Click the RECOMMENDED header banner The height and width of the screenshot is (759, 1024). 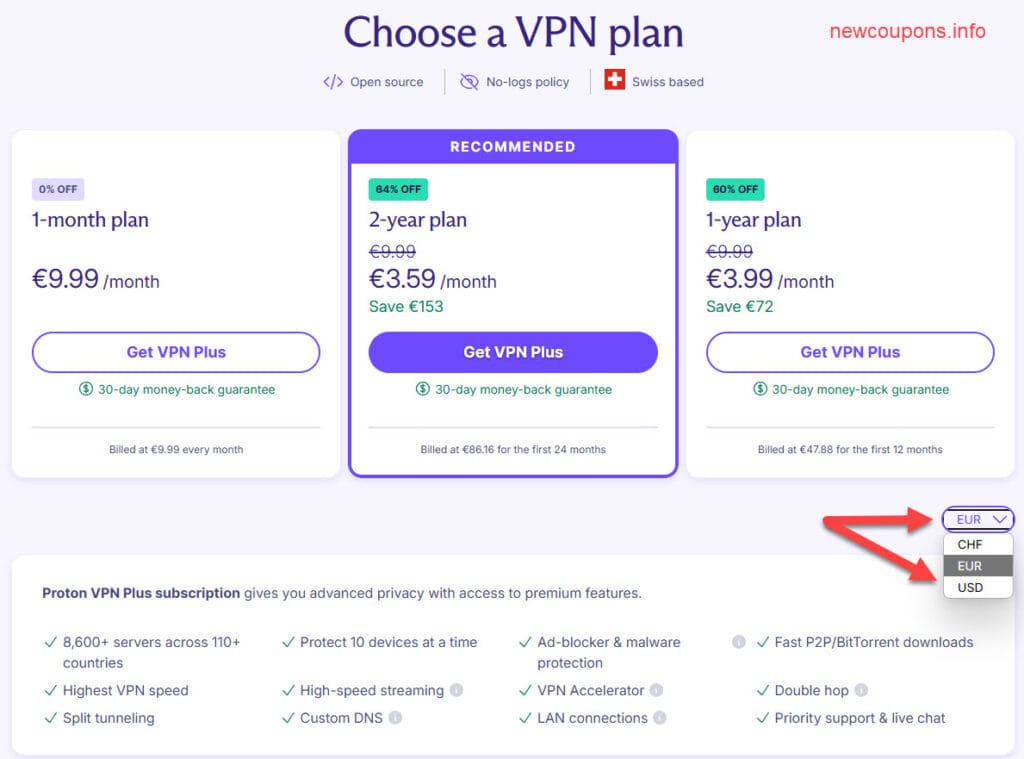[512, 146]
